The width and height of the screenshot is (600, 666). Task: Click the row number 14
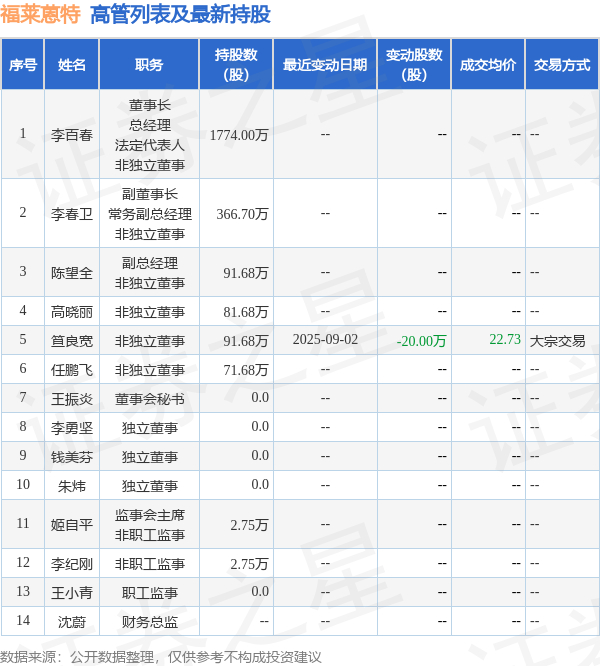click(23, 620)
